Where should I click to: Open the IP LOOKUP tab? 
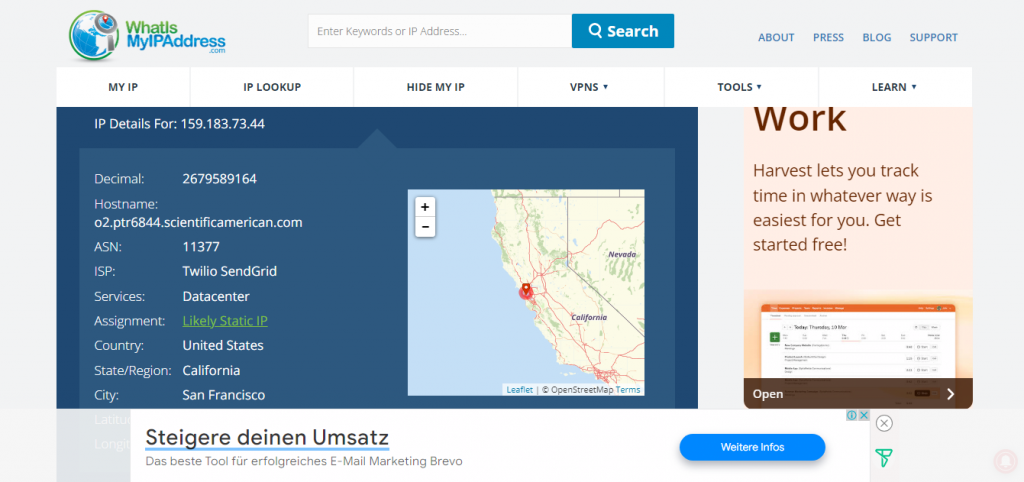272,87
